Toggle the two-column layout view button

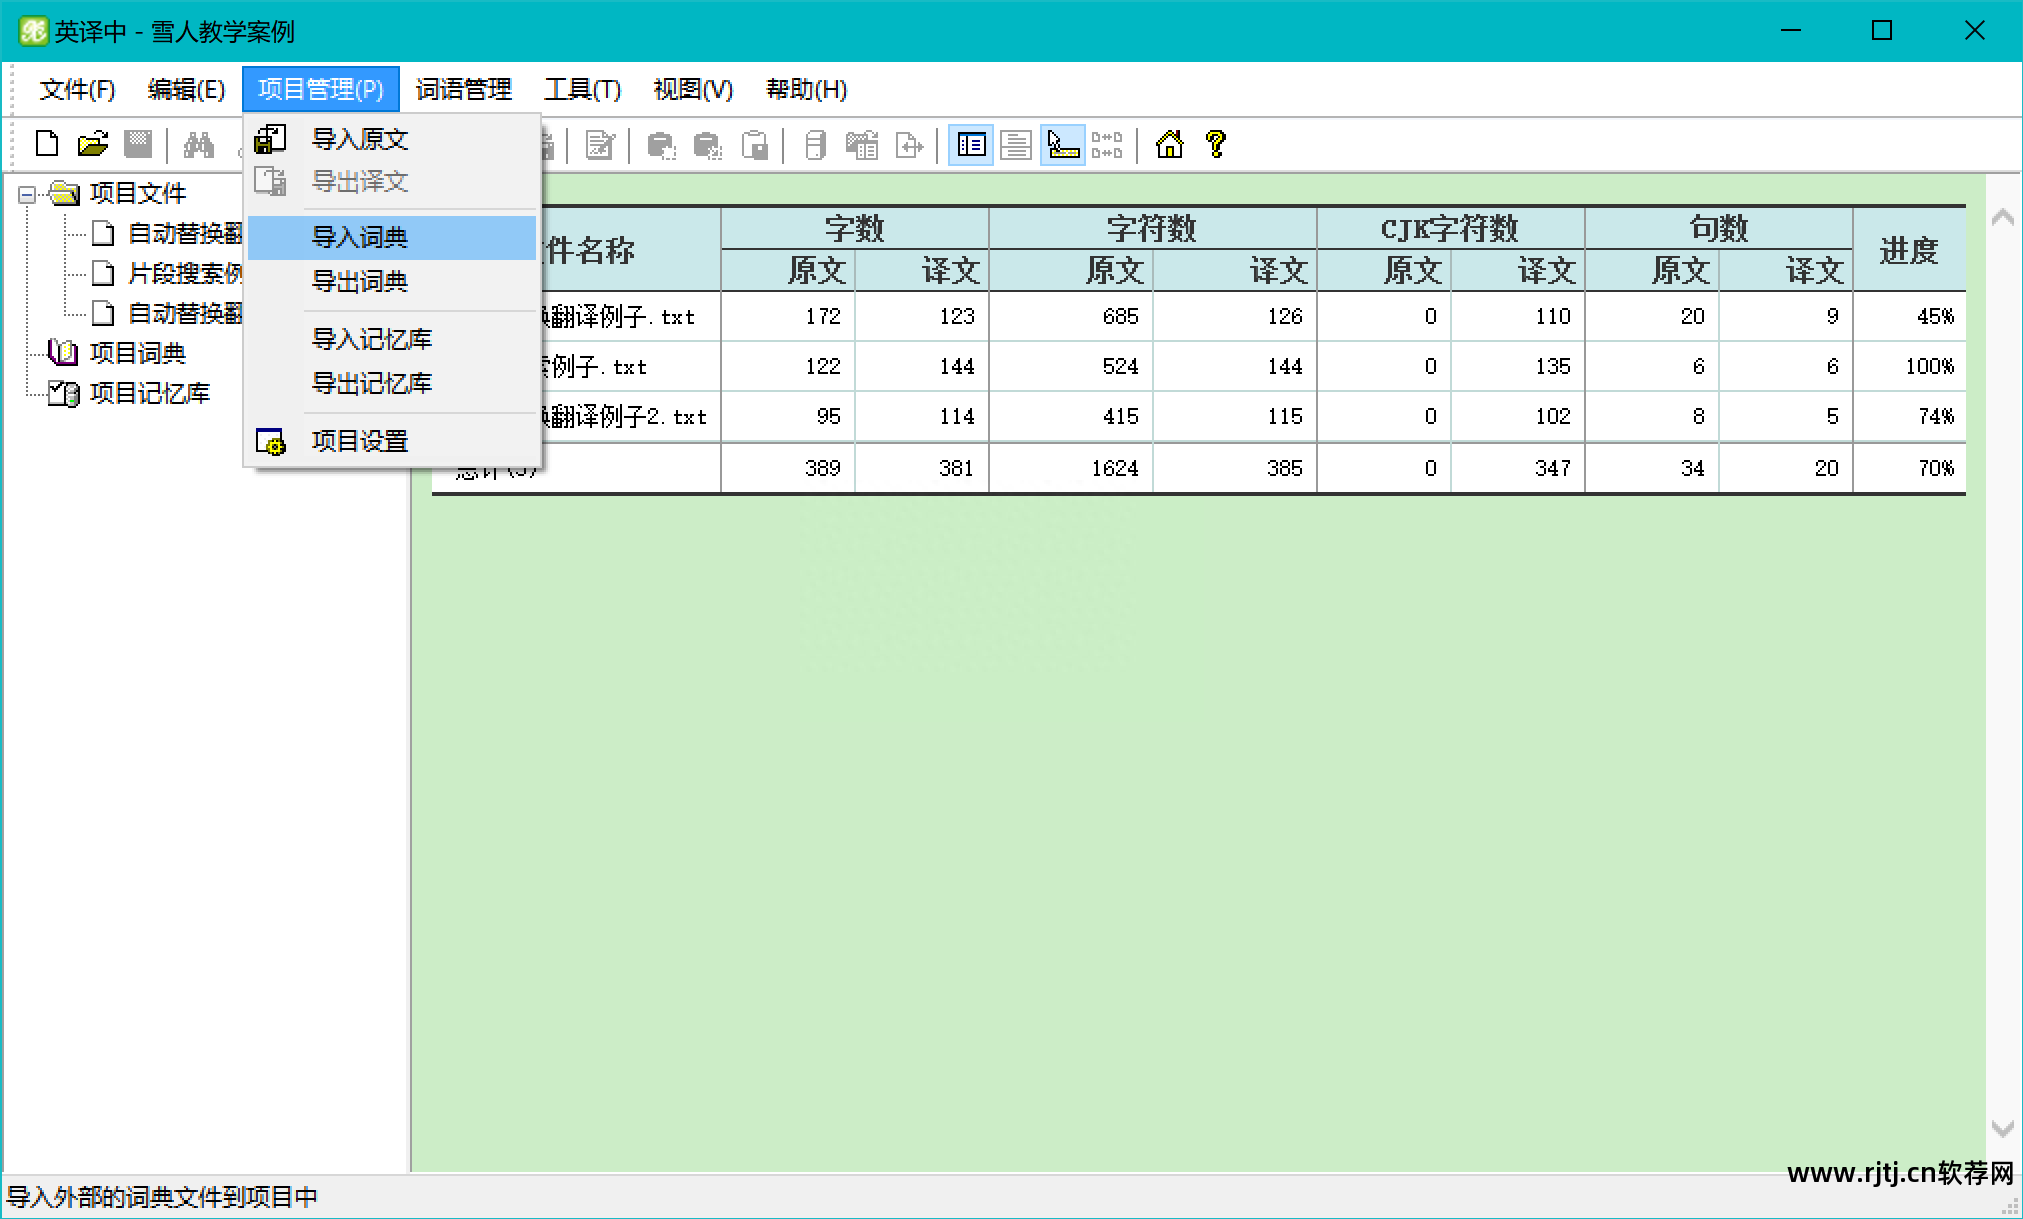click(x=970, y=145)
